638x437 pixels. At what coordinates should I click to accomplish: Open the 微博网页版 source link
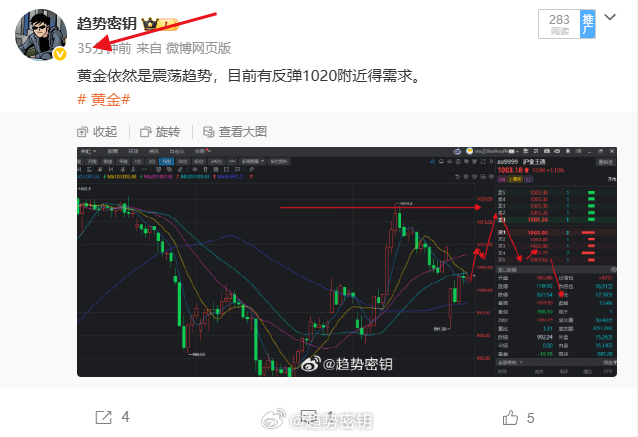[x=198, y=48]
